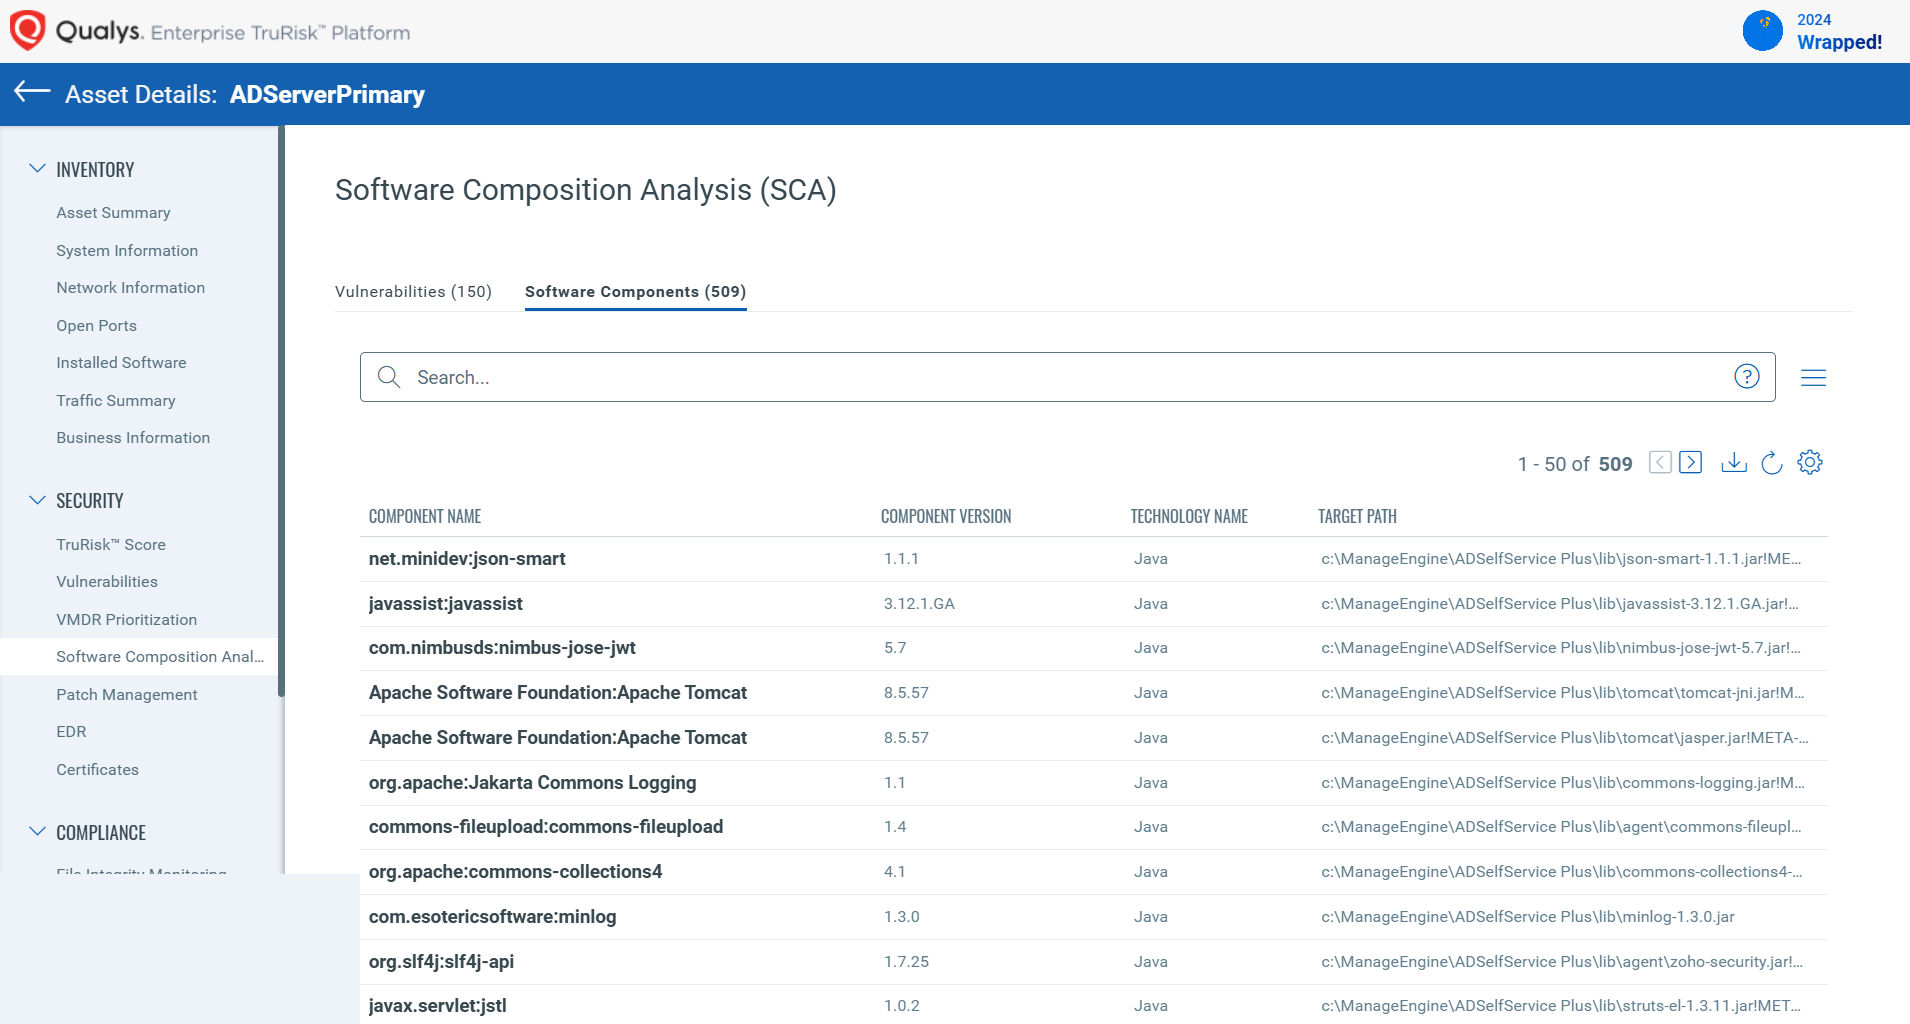Go to previous page of components

[x=1660, y=462]
